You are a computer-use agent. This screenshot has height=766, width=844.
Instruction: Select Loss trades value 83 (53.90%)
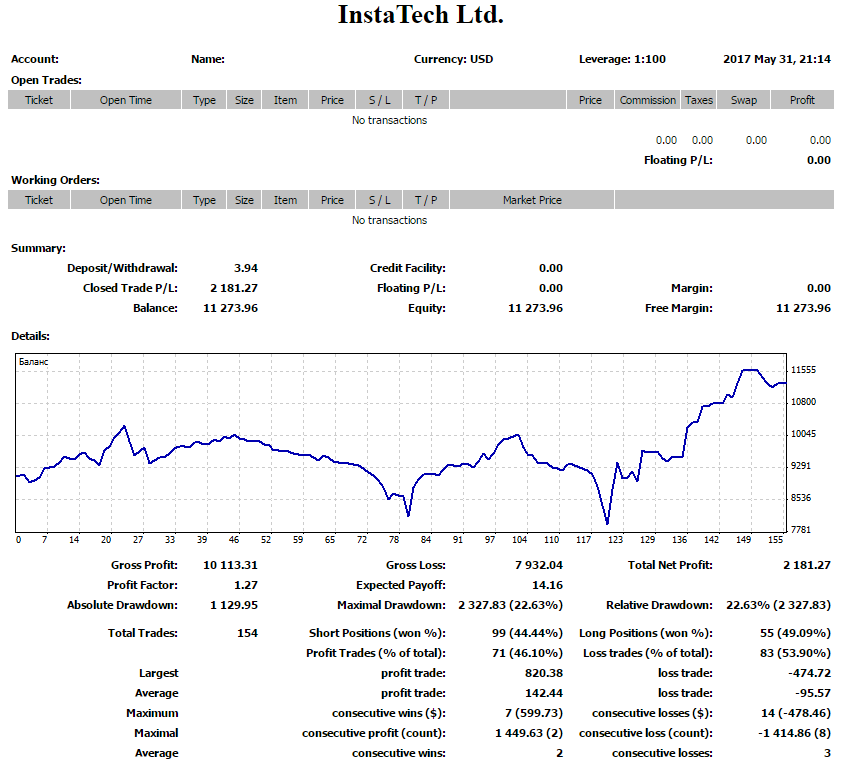tap(795, 653)
